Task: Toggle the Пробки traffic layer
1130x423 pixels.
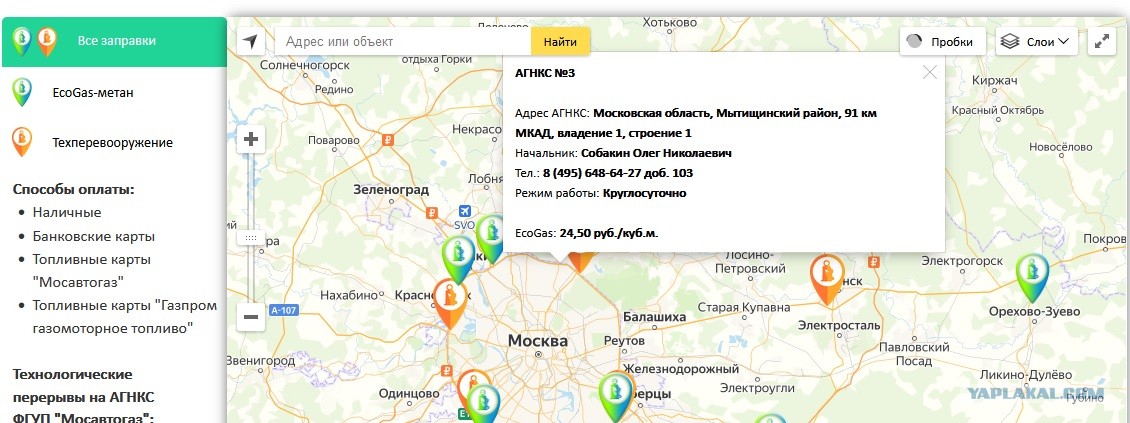Action: click(x=943, y=42)
